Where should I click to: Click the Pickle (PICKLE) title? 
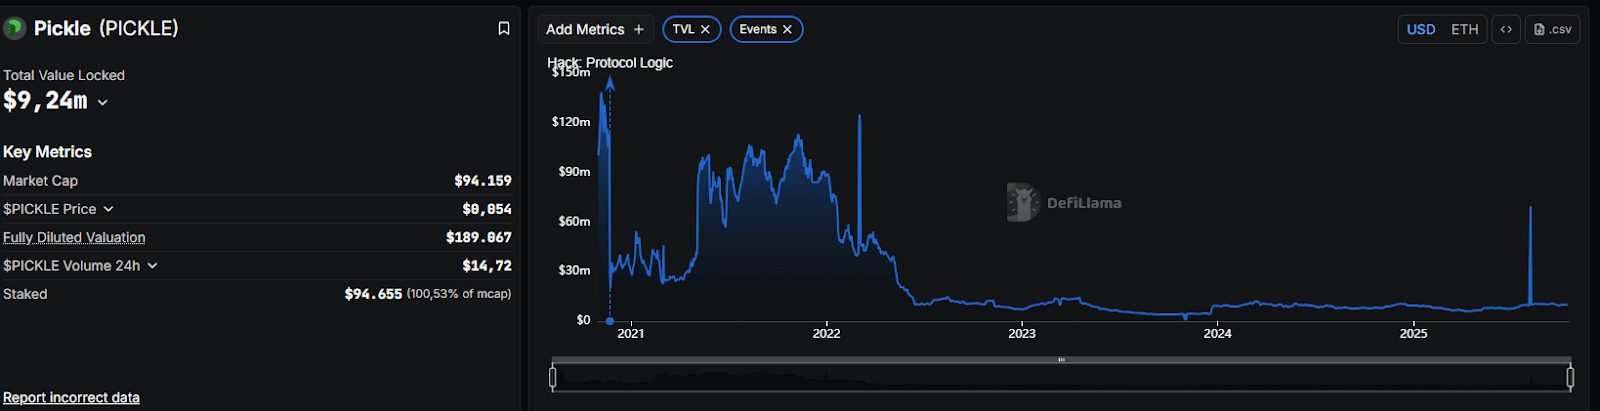click(106, 28)
